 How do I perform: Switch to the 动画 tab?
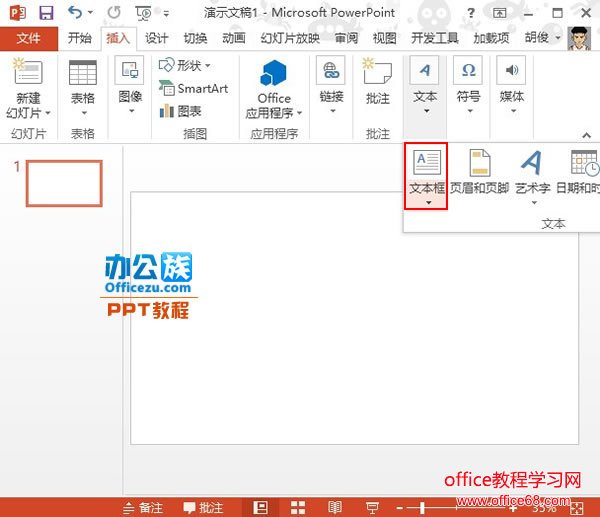(x=234, y=38)
